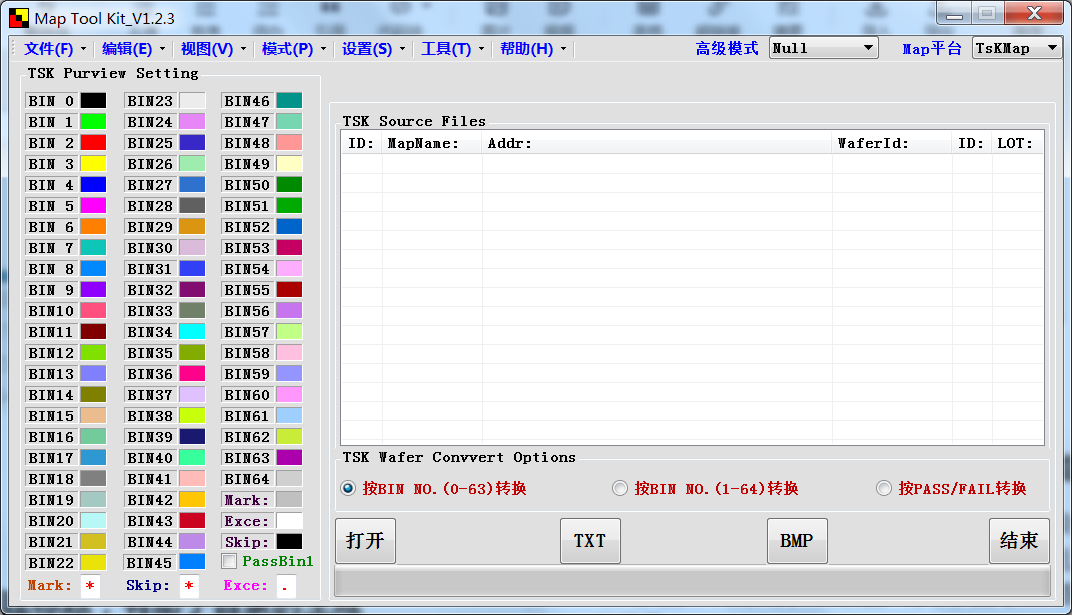Viewport: 1072px width, 615px height.
Task: Click the BIN 0 black color swatch
Action: click(x=92, y=100)
